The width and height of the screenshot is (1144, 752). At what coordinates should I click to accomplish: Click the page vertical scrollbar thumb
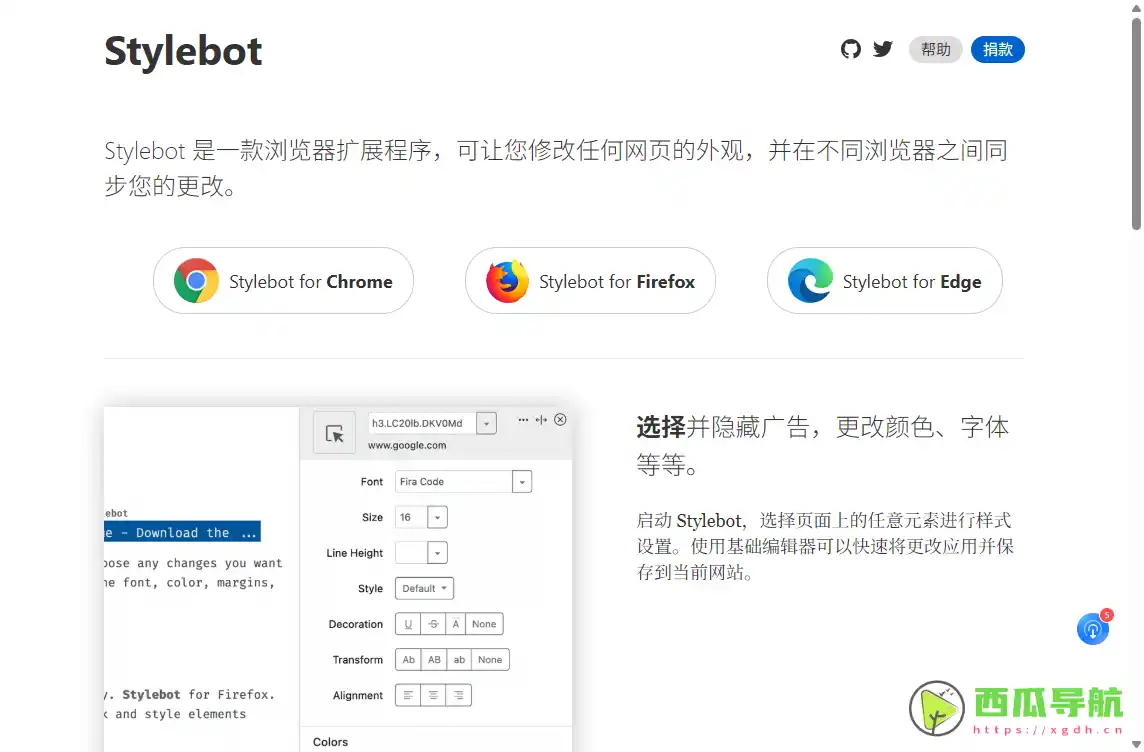click(1136, 124)
